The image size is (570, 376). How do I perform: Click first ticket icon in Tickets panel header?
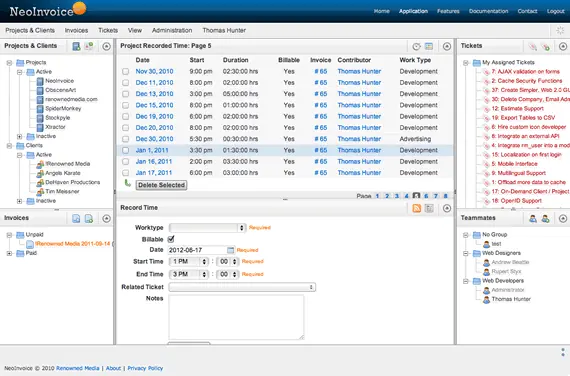533,46
